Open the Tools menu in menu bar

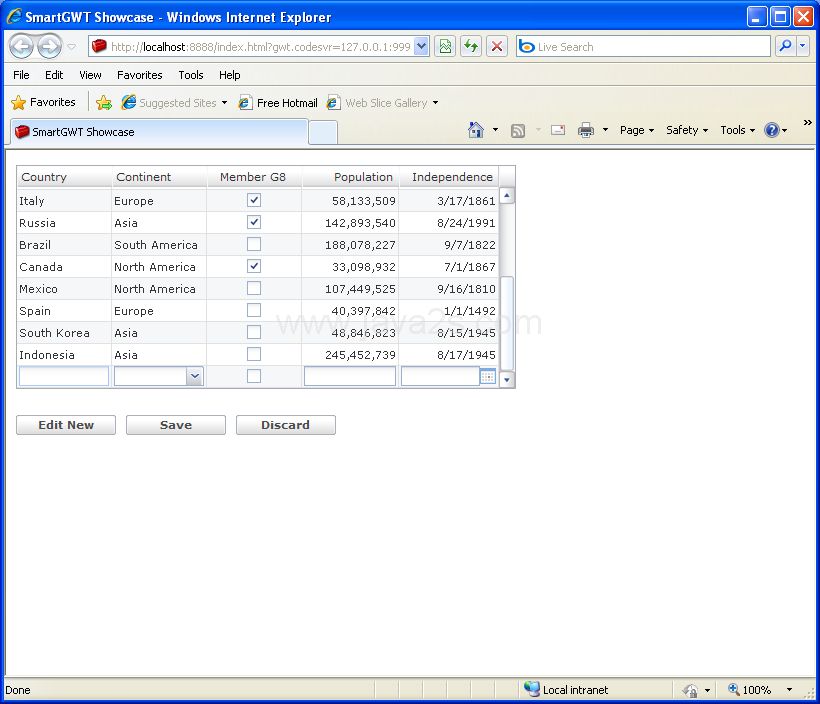(191, 75)
